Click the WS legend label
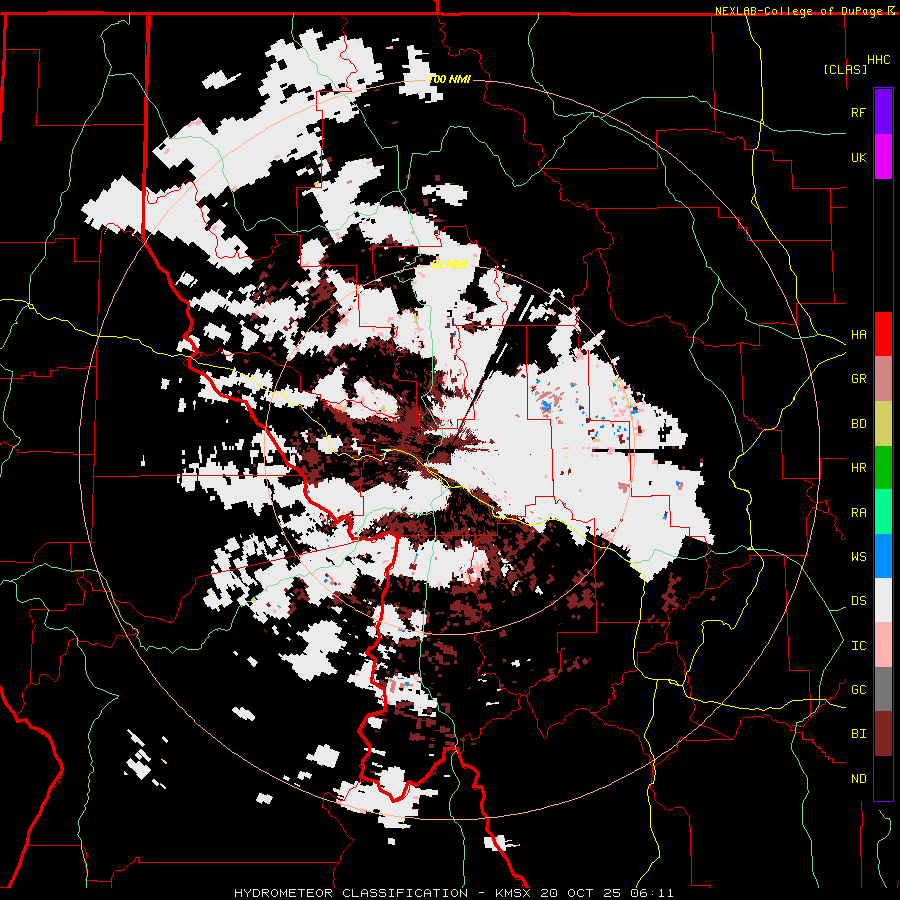Viewport: 900px width, 900px height. tap(858, 556)
